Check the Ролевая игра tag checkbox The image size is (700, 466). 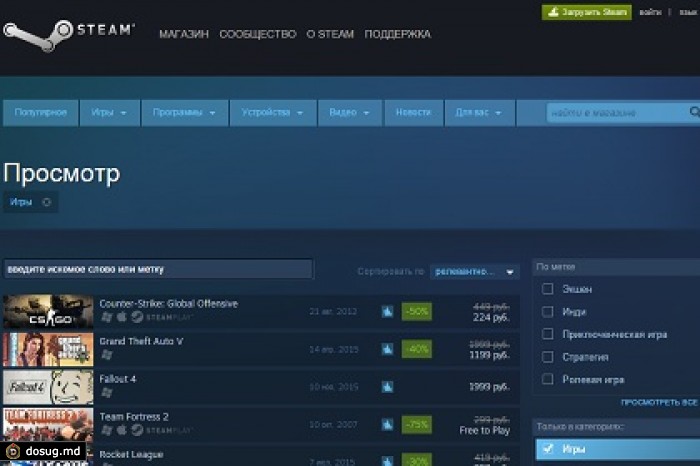click(547, 379)
